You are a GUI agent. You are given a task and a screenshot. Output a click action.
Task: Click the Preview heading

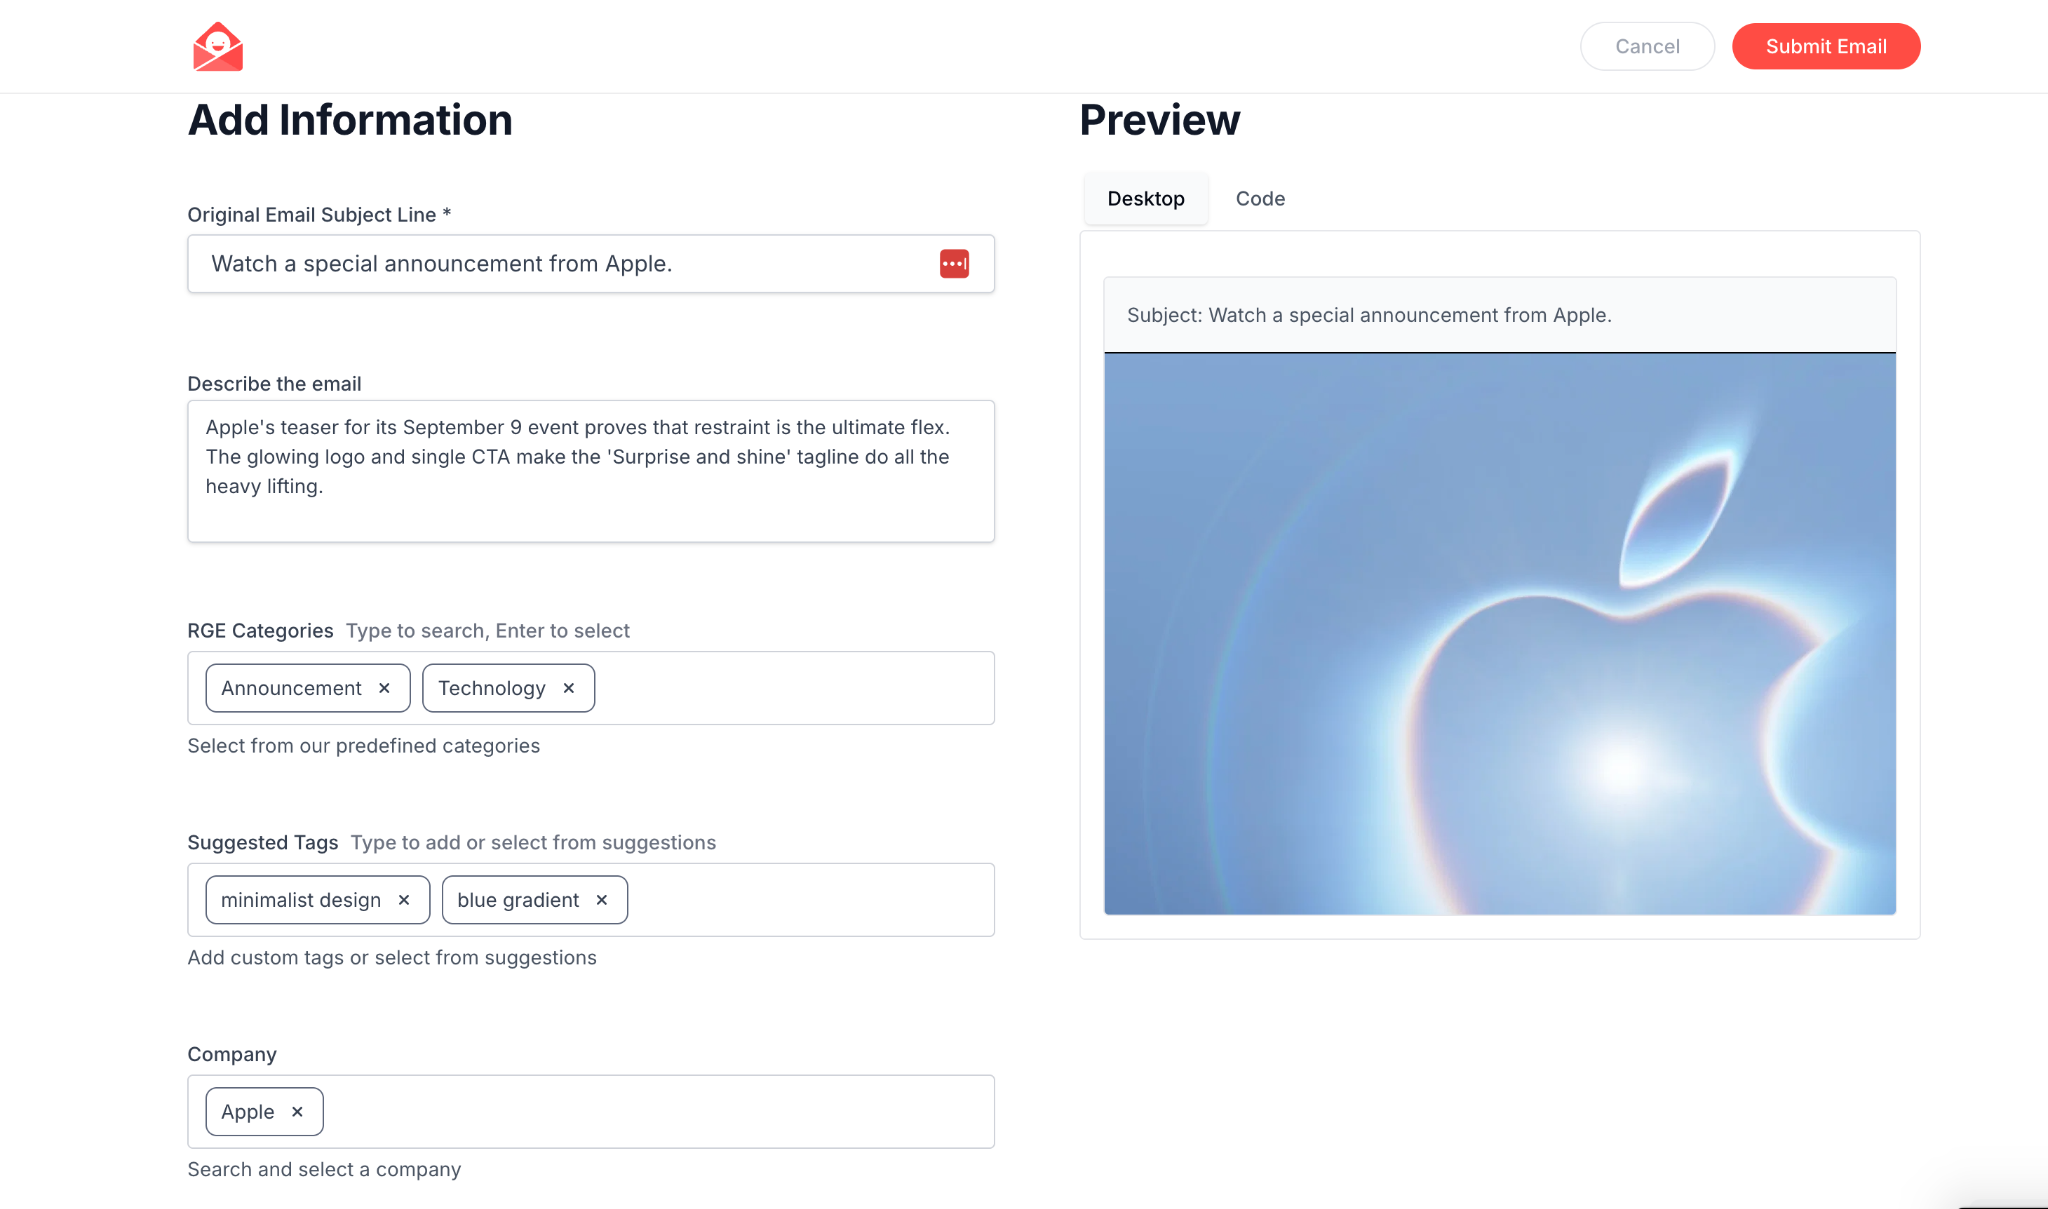(x=1160, y=120)
